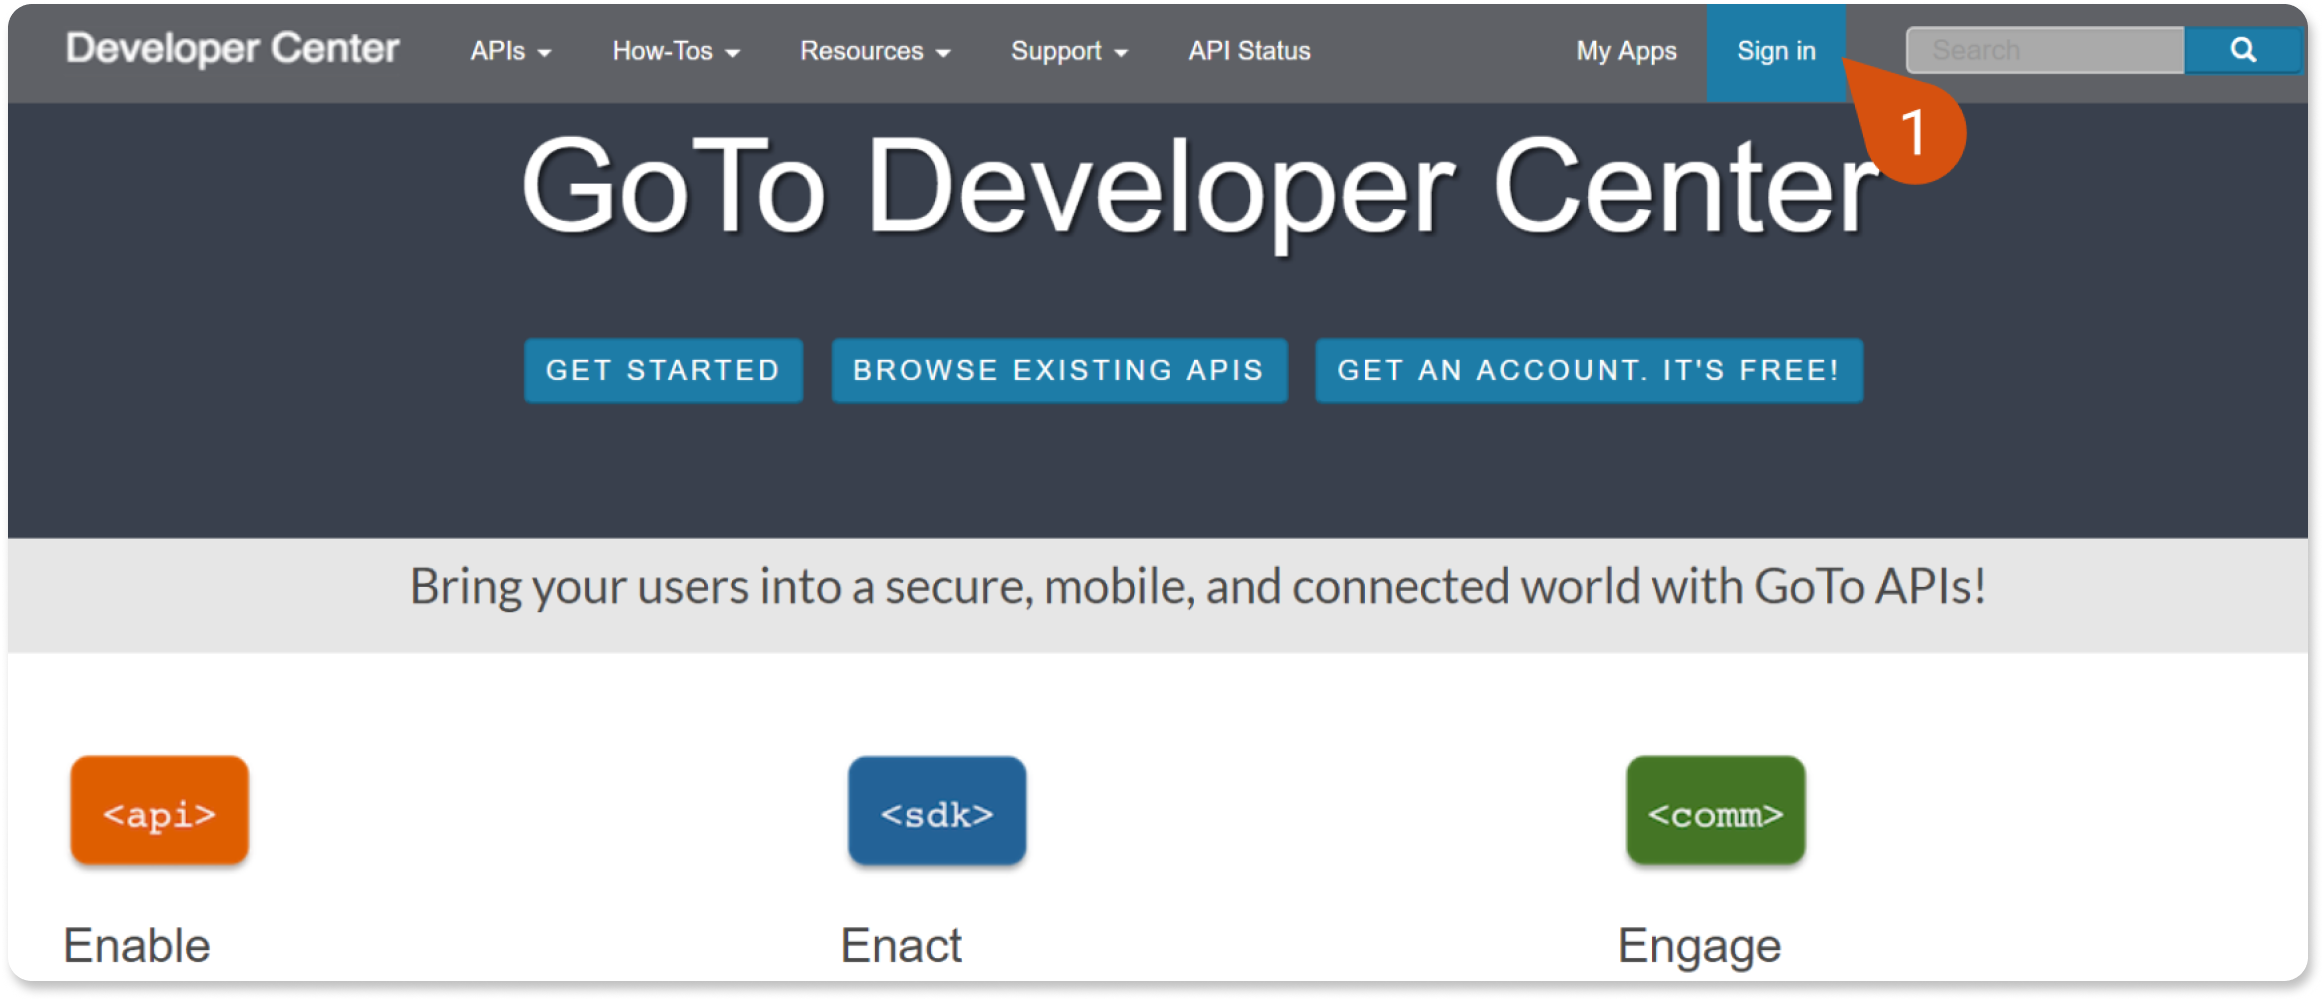The image size is (2324, 1001).
Task: Click BROWSE EXISTING APIS button
Action: [x=1059, y=370]
